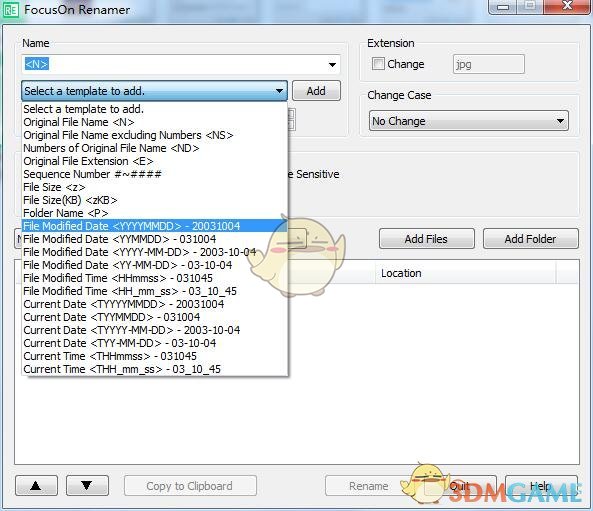Select File Modified Date <YYYYMMDD> option
The height and width of the screenshot is (511, 593).
[154, 226]
